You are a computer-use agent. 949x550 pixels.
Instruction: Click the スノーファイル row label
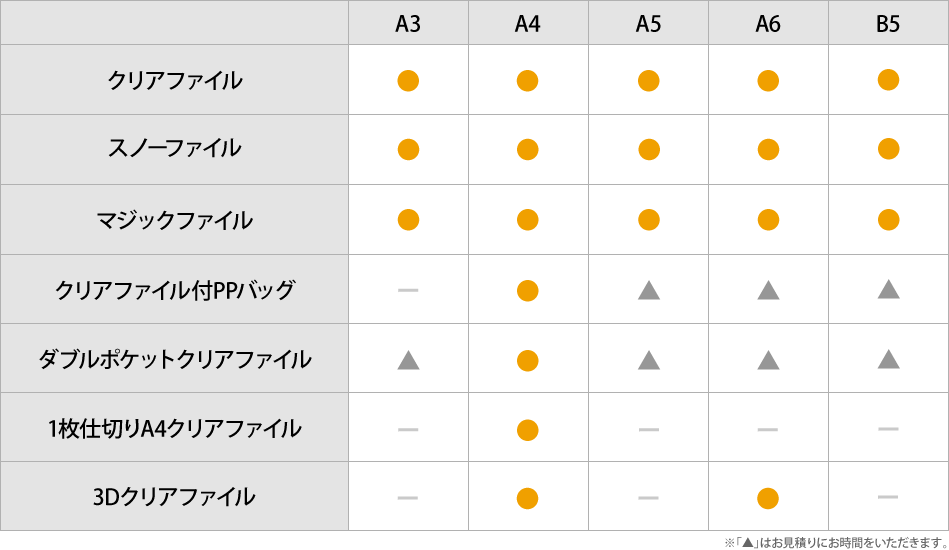pos(175,148)
